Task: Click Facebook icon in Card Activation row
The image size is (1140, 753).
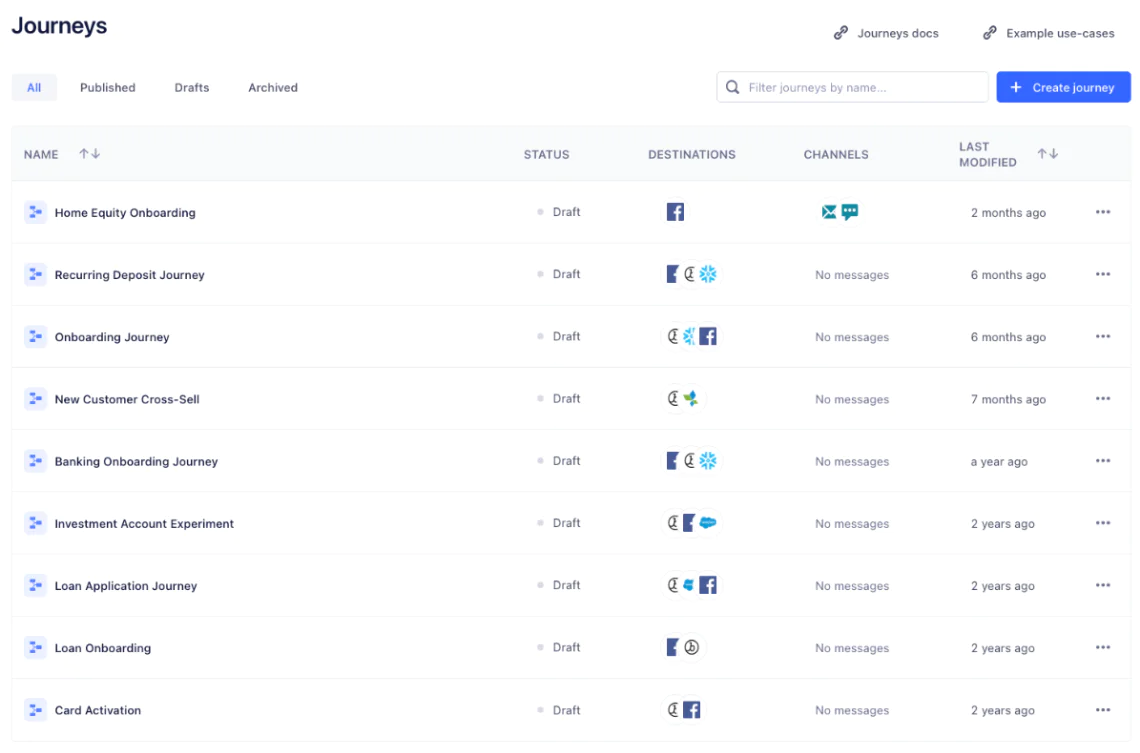Action: [x=692, y=710]
